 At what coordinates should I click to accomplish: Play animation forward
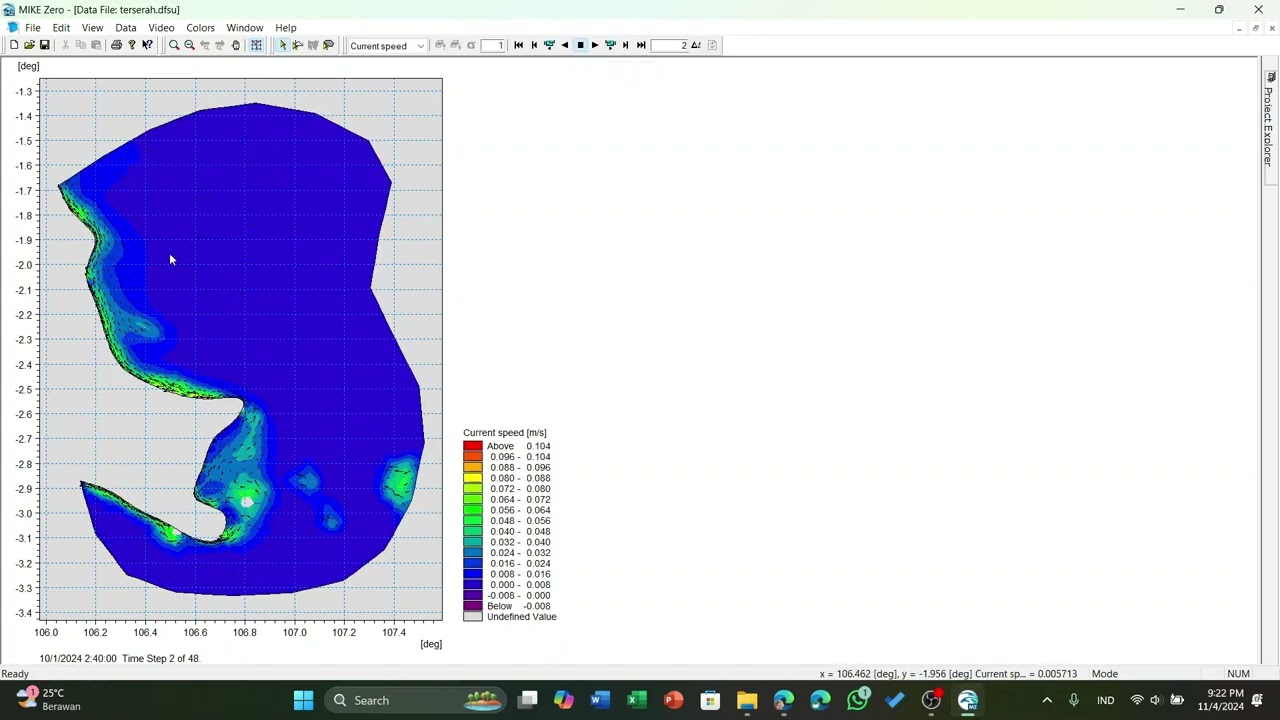click(595, 45)
